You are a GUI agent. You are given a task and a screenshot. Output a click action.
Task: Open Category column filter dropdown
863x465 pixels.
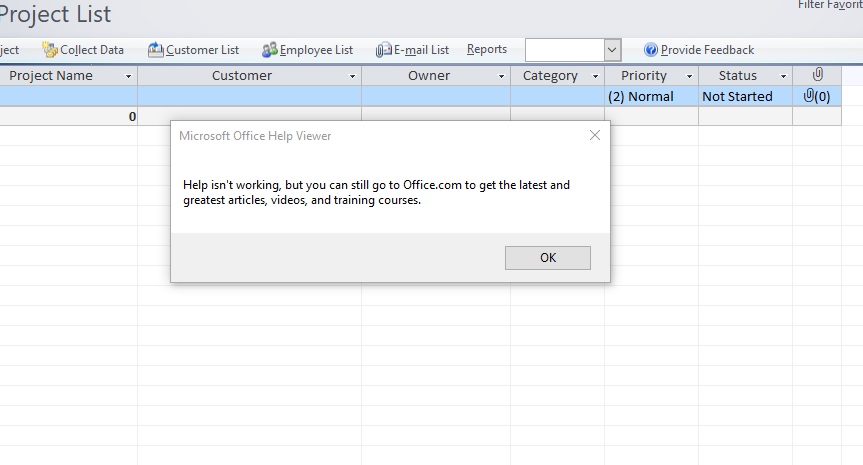pos(595,76)
